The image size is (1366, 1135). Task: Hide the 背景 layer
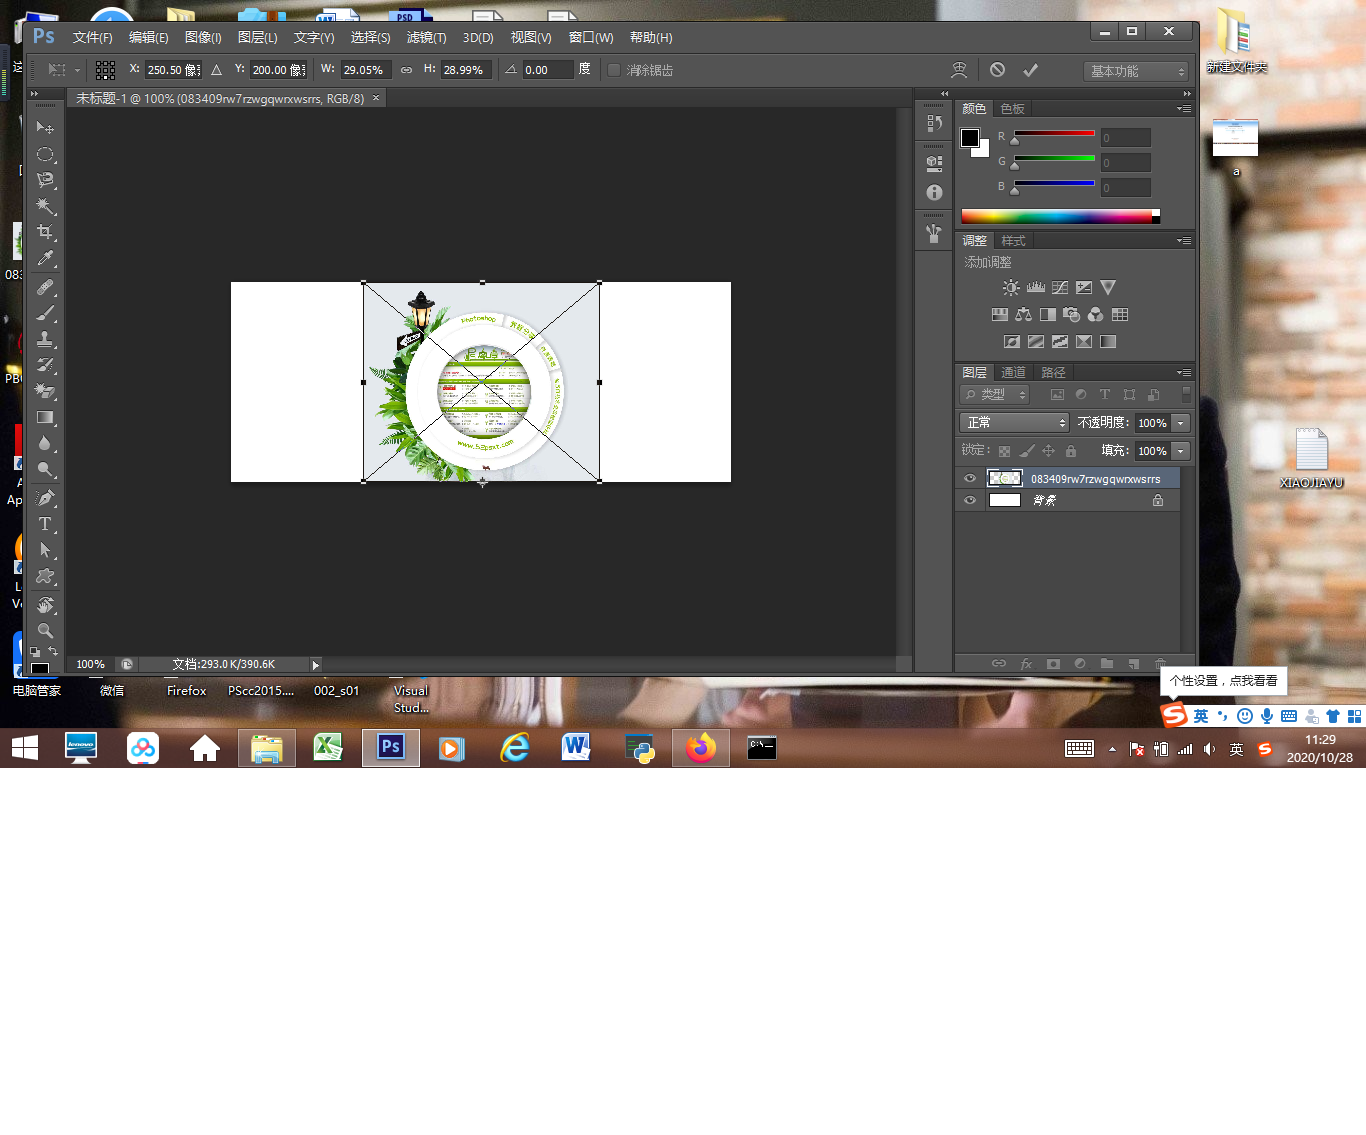pos(969,500)
